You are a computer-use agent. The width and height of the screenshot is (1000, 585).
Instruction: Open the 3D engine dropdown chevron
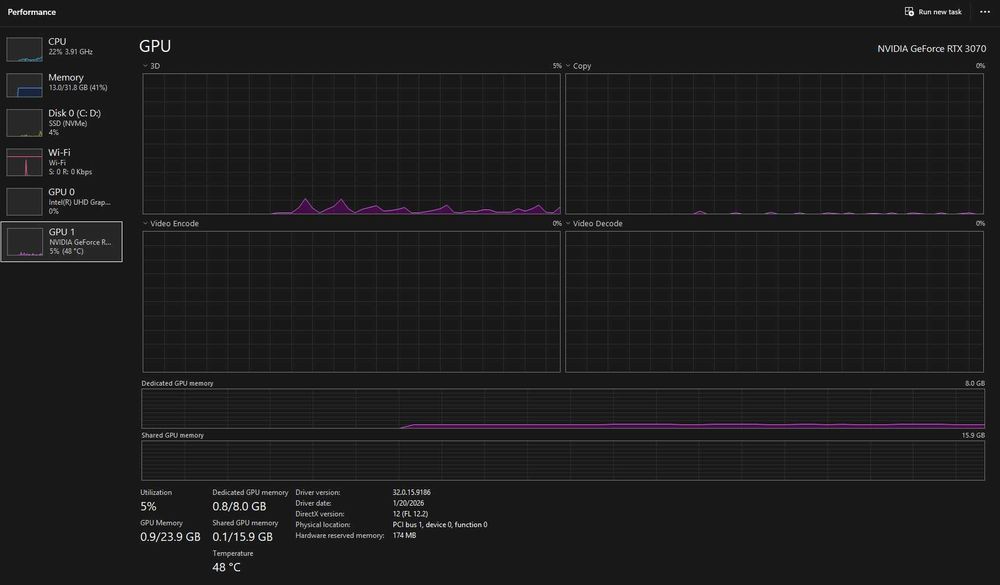145,66
